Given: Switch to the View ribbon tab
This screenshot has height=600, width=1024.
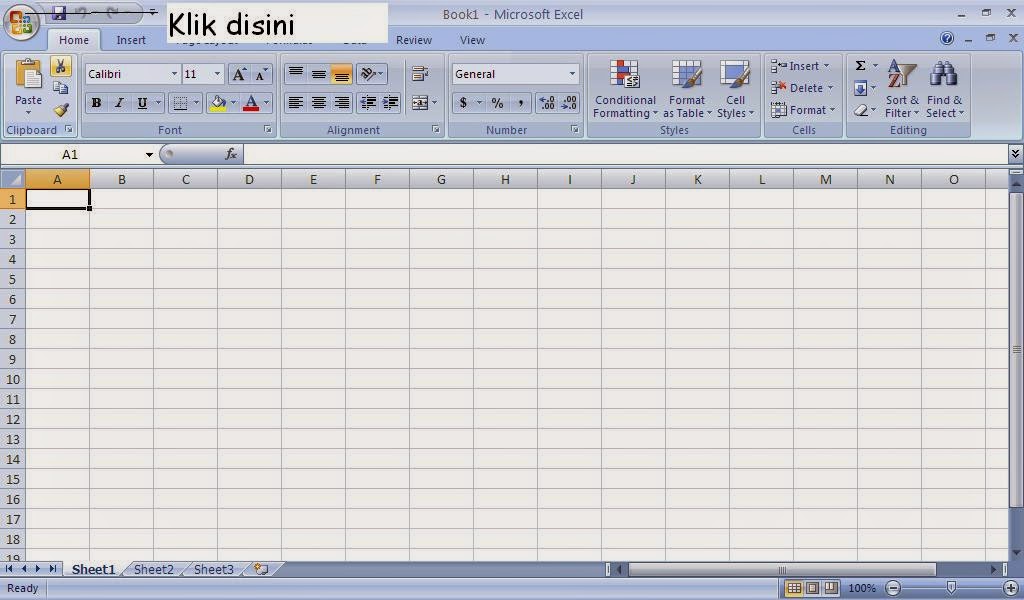Looking at the screenshot, I should coord(472,40).
